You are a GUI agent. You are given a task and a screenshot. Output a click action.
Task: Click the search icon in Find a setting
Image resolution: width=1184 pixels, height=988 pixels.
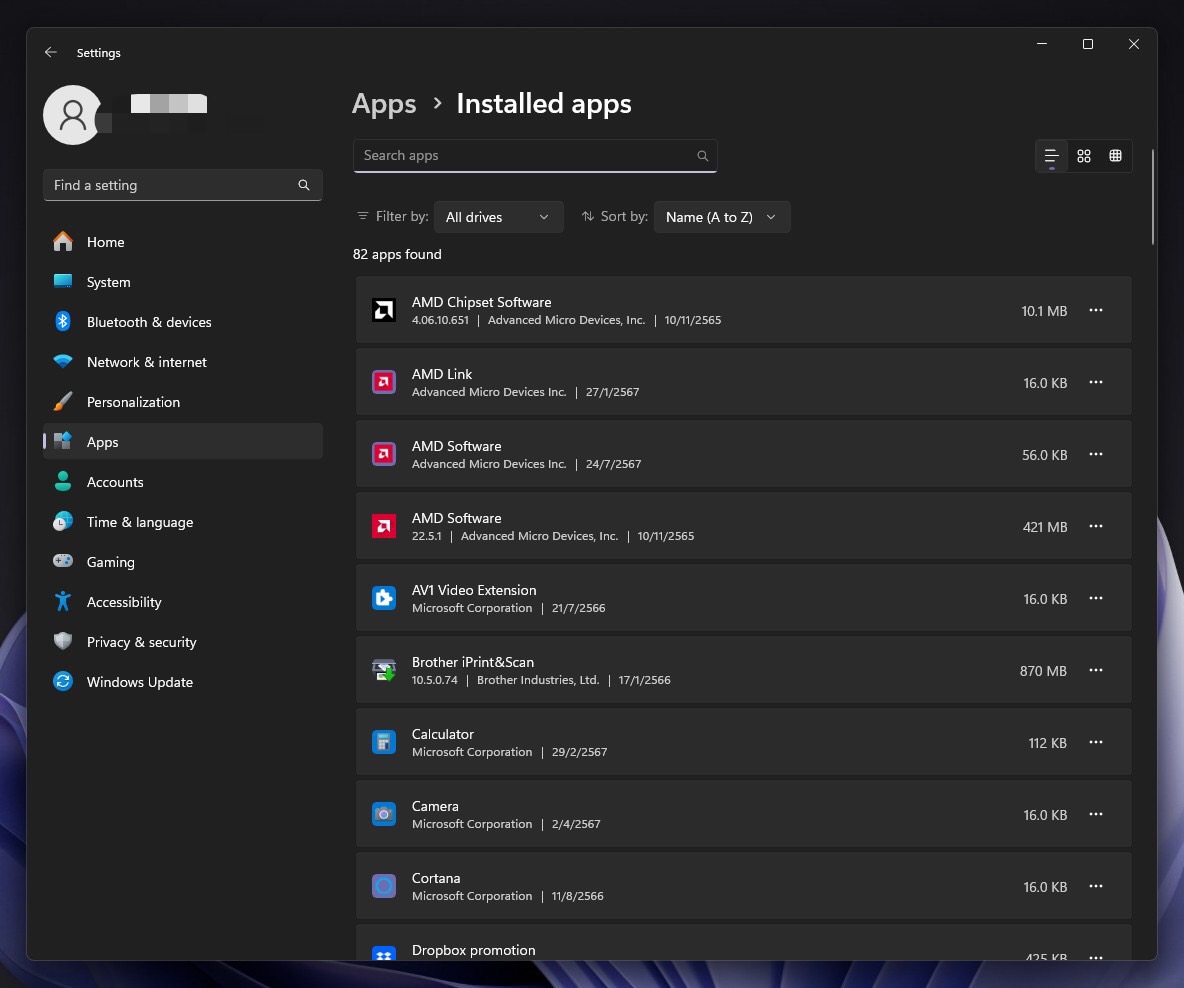coord(304,185)
